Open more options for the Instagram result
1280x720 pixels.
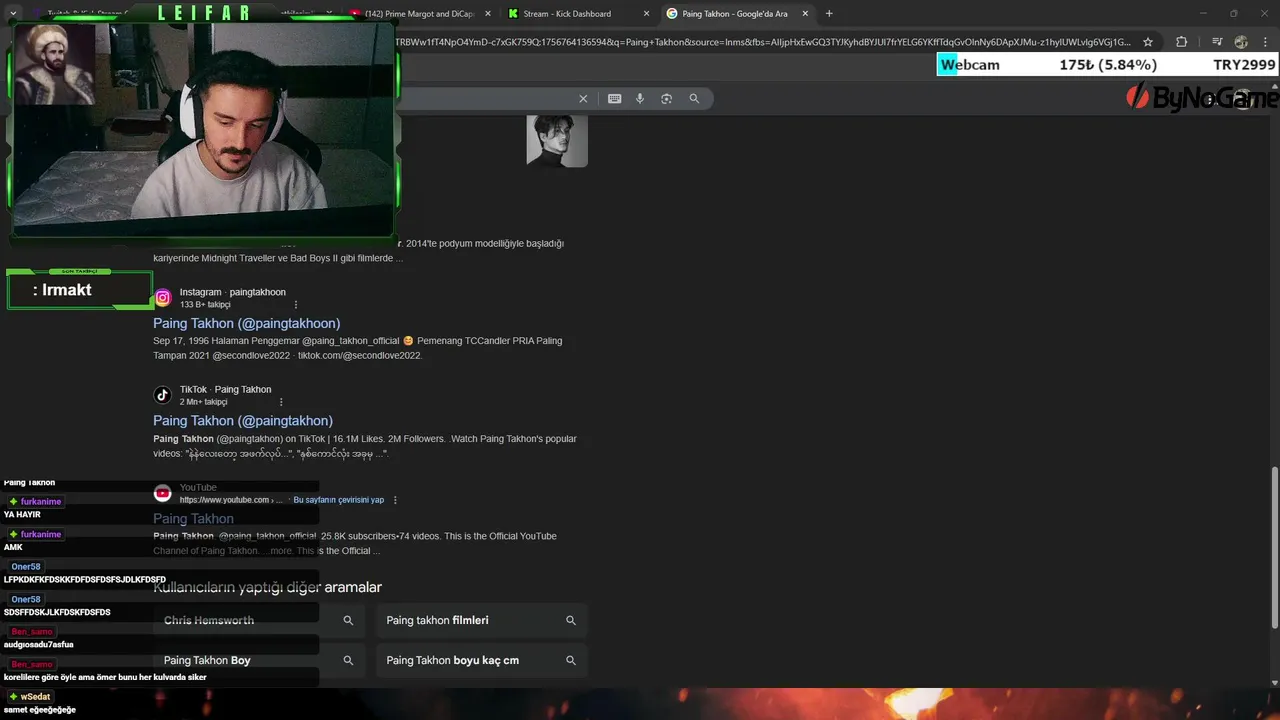pos(296,305)
